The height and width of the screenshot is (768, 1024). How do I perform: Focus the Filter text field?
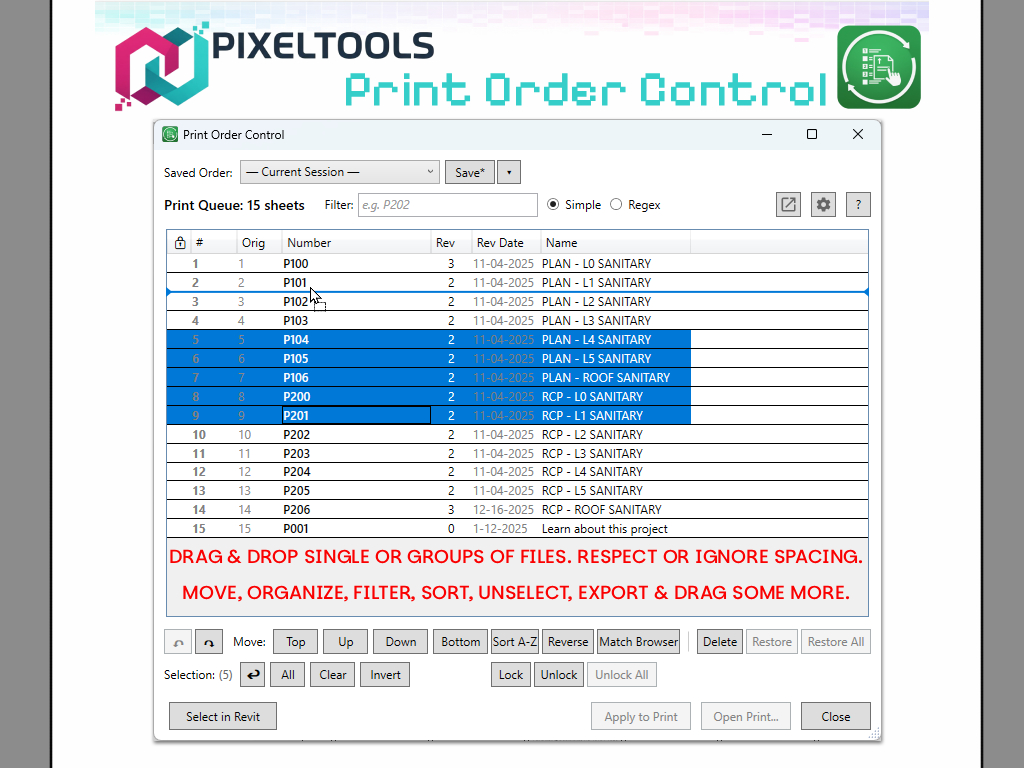click(447, 205)
